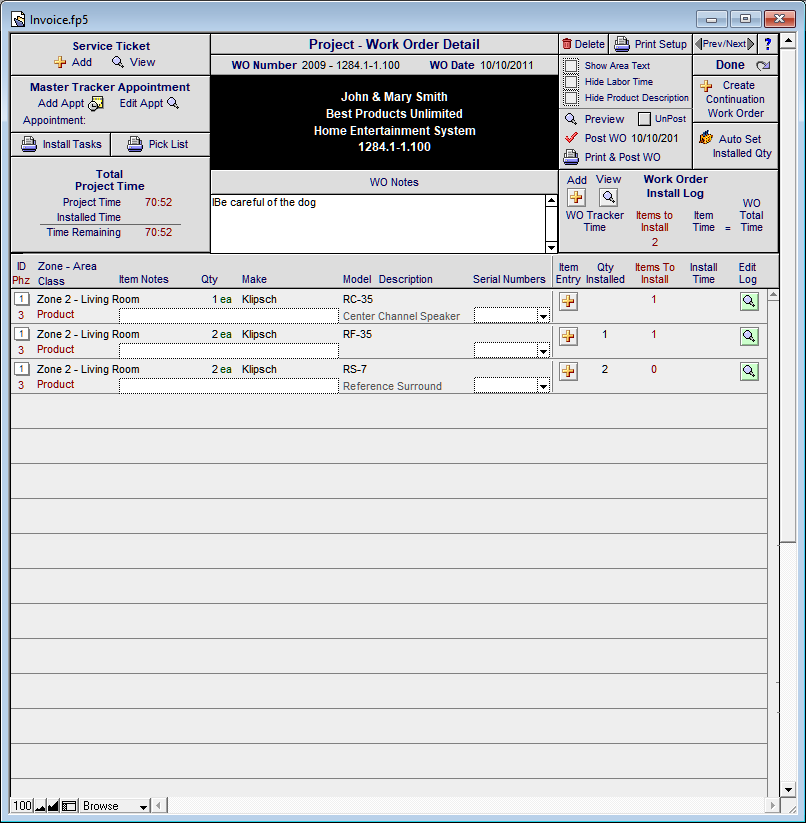This screenshot has height=823, width=806.
Task: Run Auto Set Installed Qty
Action: tap(735, 146)
